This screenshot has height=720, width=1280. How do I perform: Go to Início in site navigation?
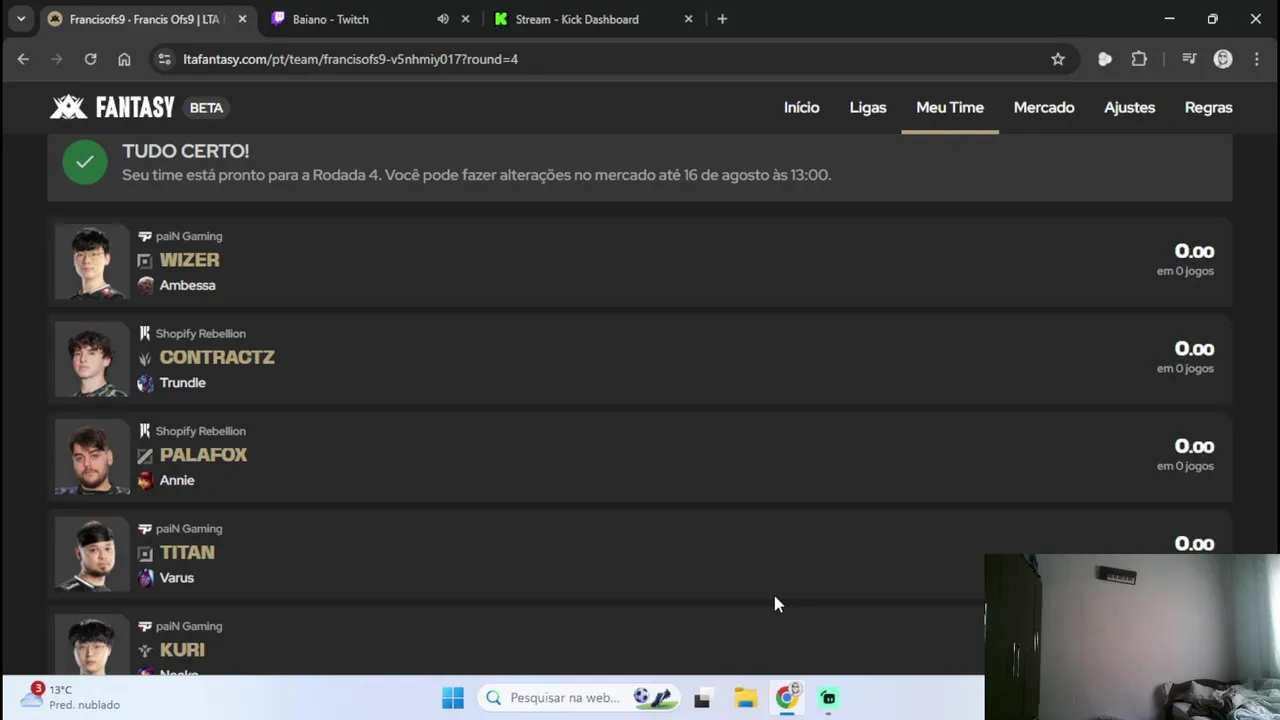pos(801,107)
